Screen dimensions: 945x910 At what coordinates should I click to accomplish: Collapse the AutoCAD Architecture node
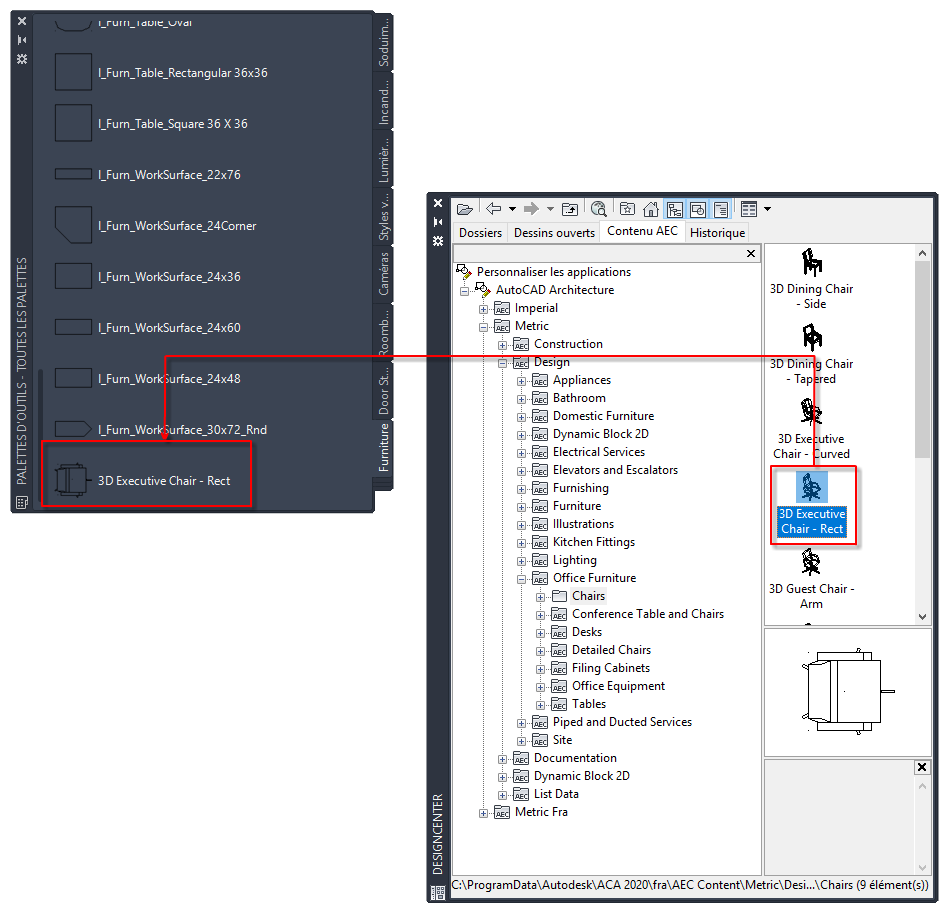(464, 291)
